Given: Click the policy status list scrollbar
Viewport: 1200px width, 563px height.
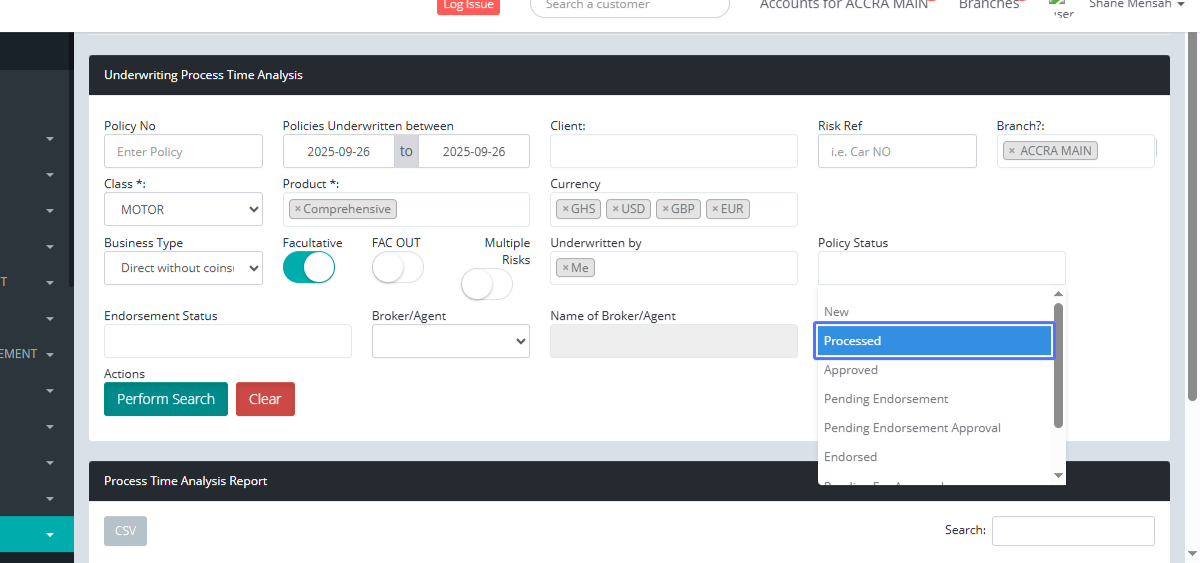Looking at the screenshot, I should (x=1059, y=365).
